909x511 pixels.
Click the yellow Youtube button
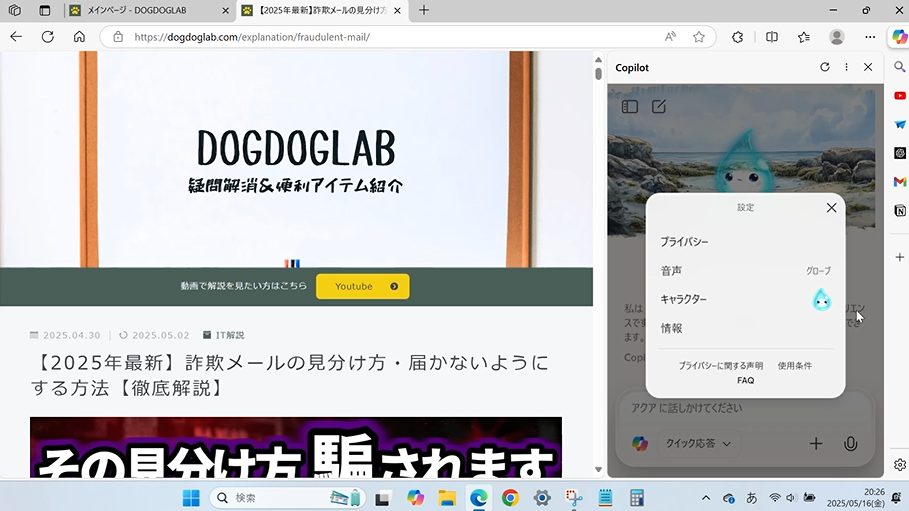click(x=362, y=287)
